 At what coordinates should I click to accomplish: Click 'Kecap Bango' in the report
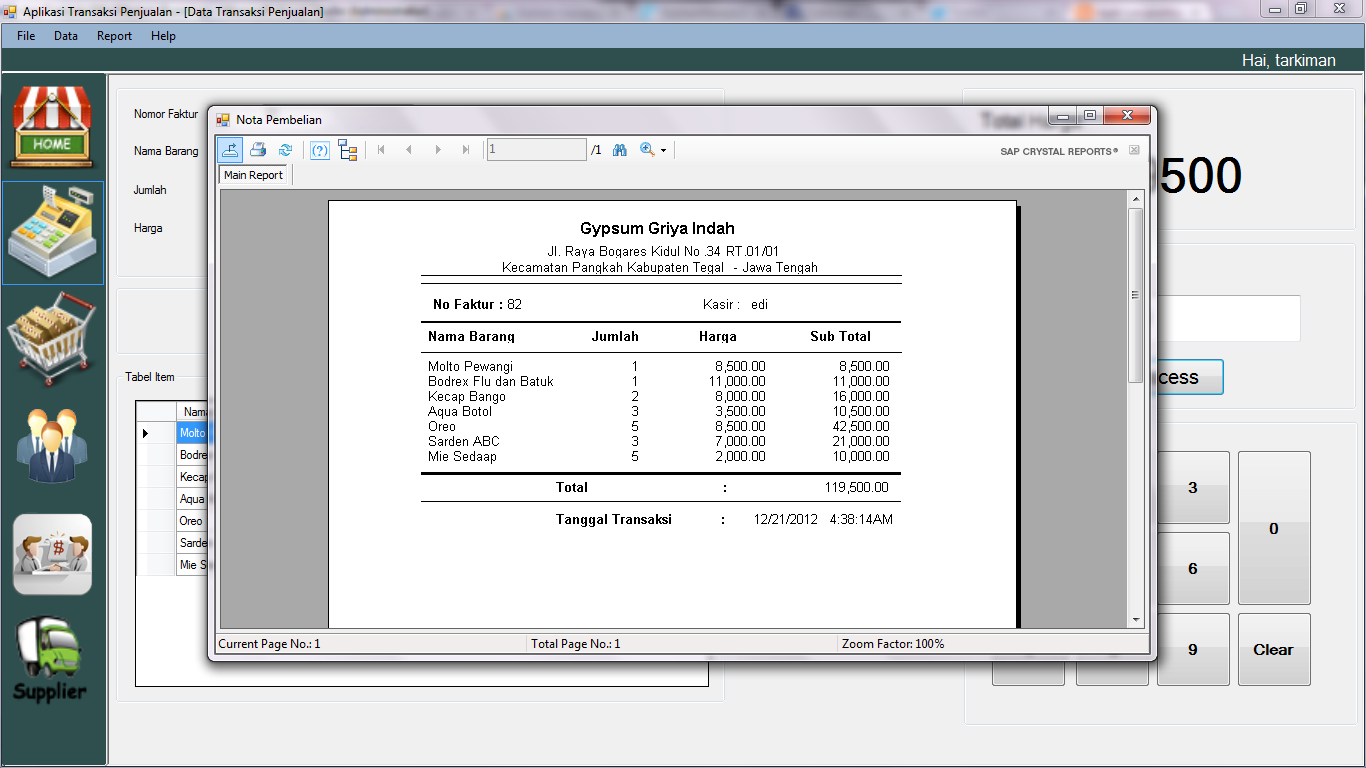(x=467, y=397)
